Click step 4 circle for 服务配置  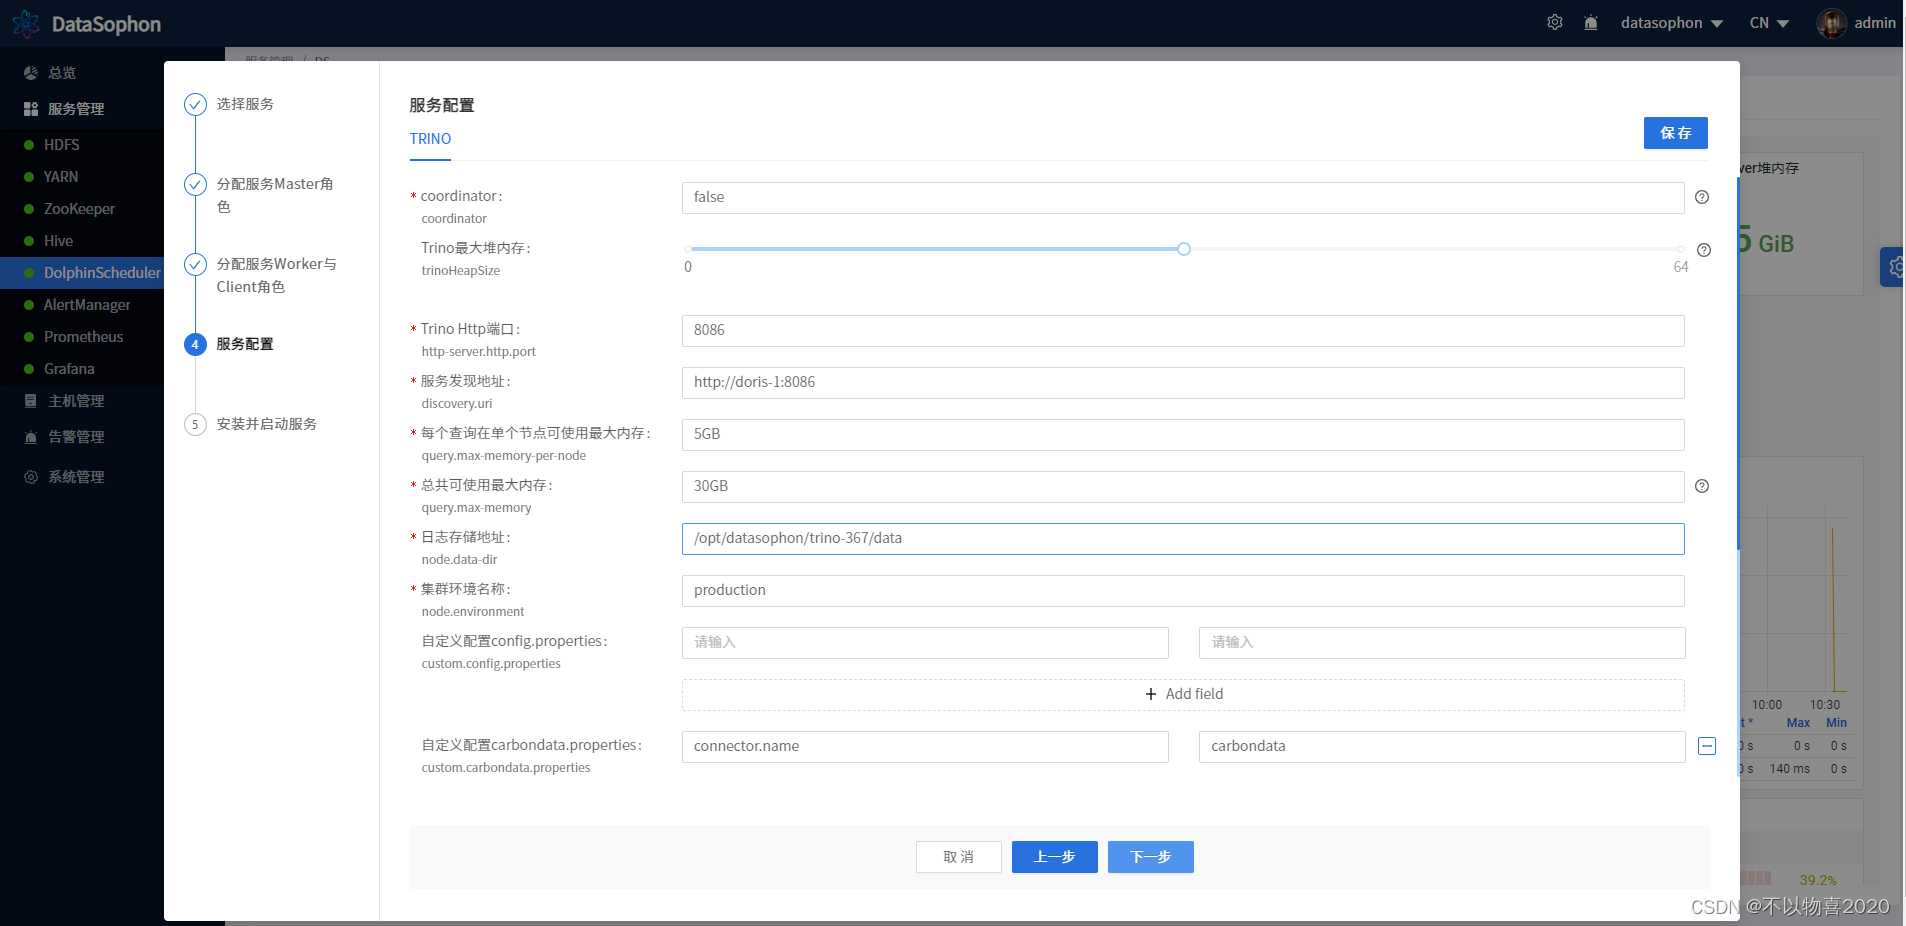(x=195, y=344)
